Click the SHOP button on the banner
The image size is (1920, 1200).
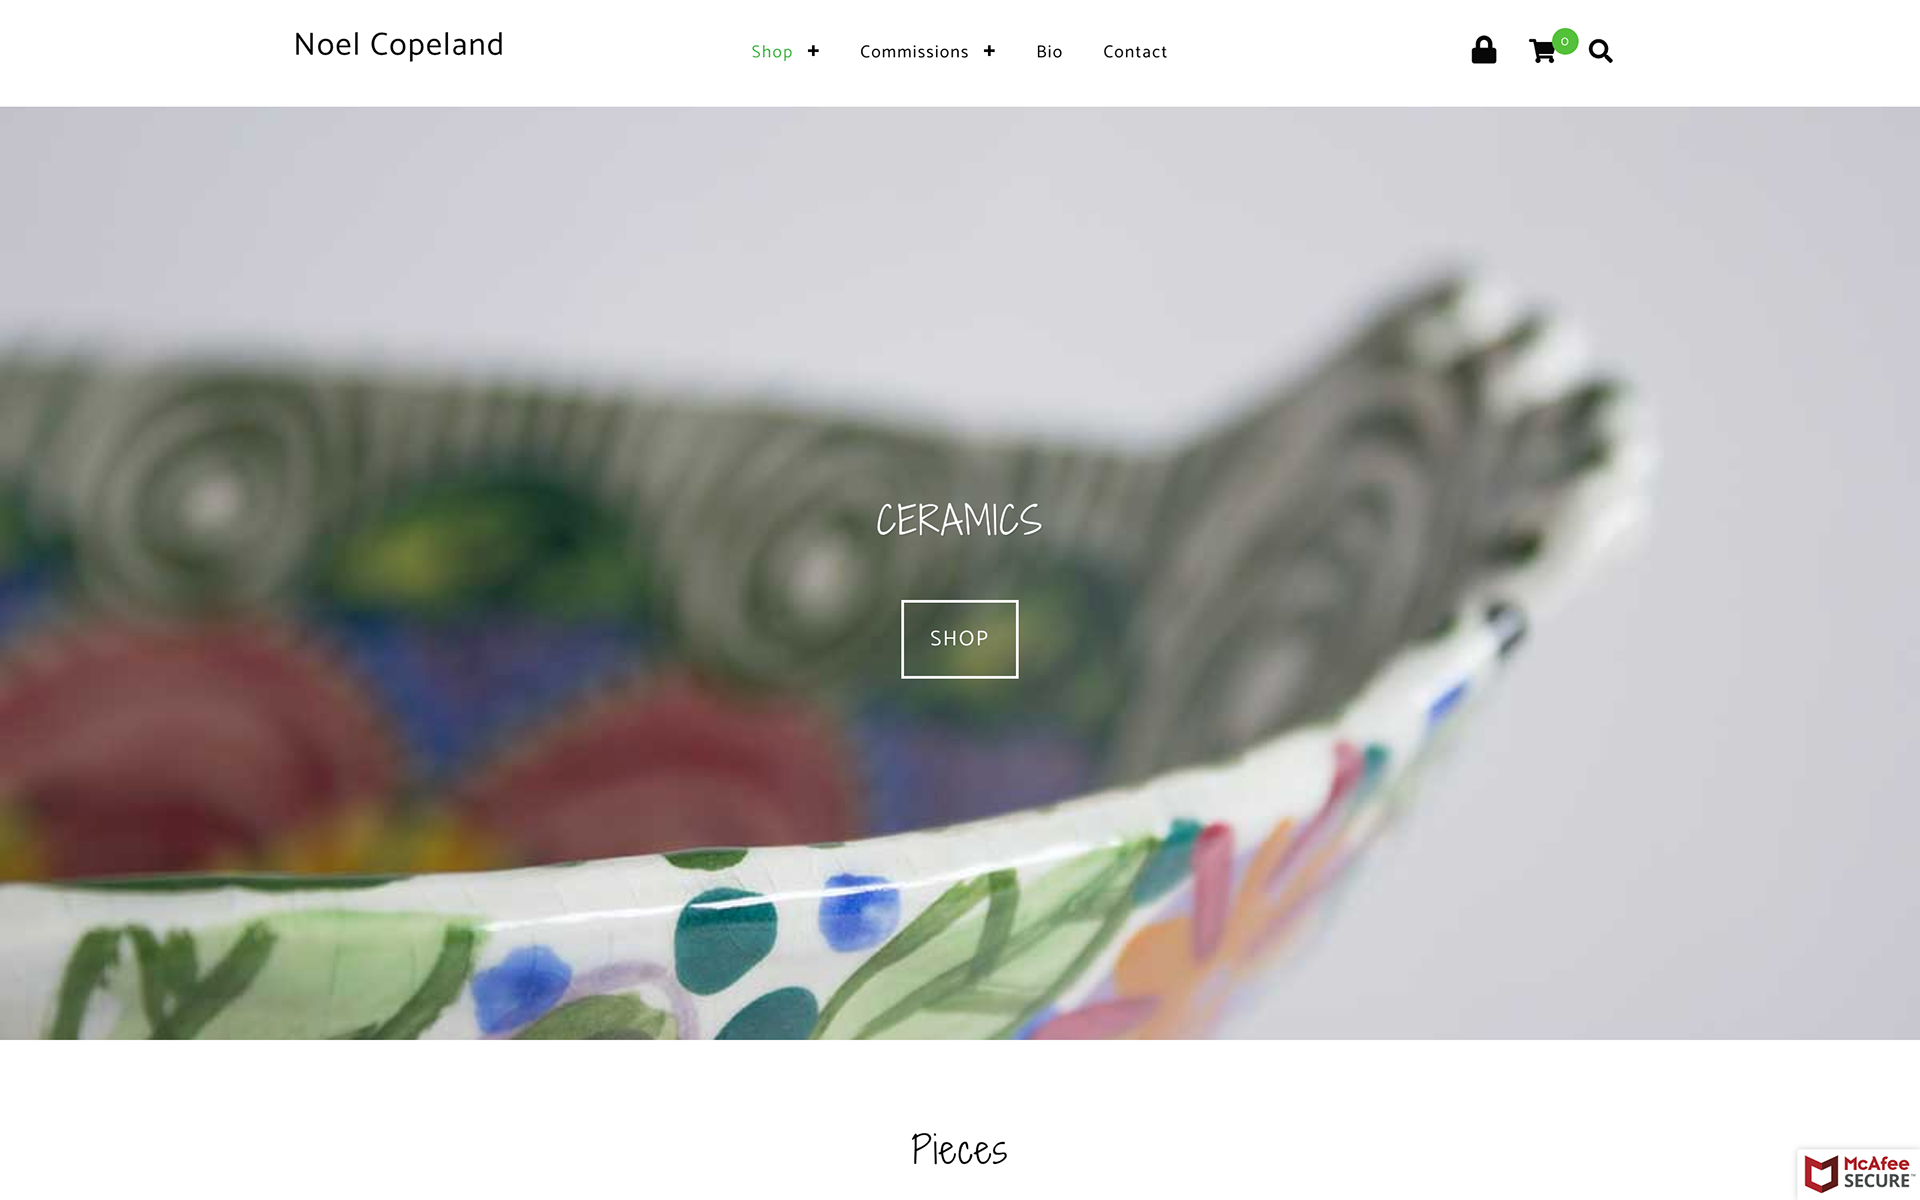click(x=960, y=639)
